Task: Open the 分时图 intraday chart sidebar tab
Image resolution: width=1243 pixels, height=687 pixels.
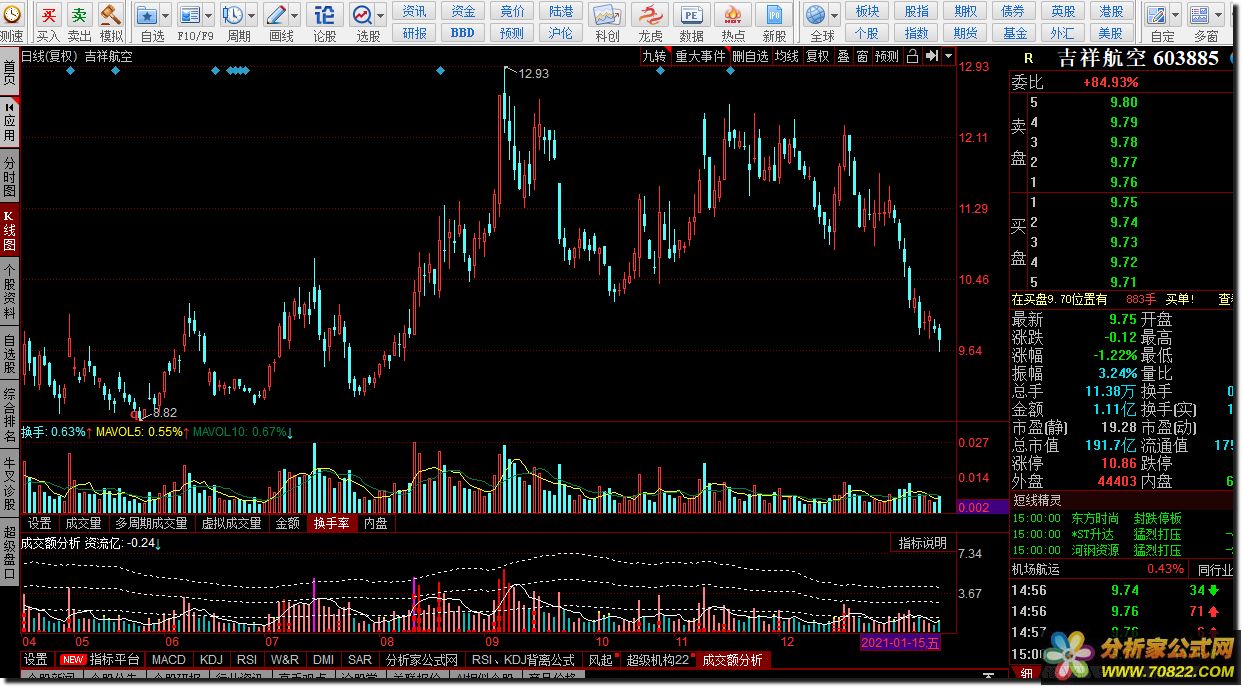Action: (x=9, y=176)
